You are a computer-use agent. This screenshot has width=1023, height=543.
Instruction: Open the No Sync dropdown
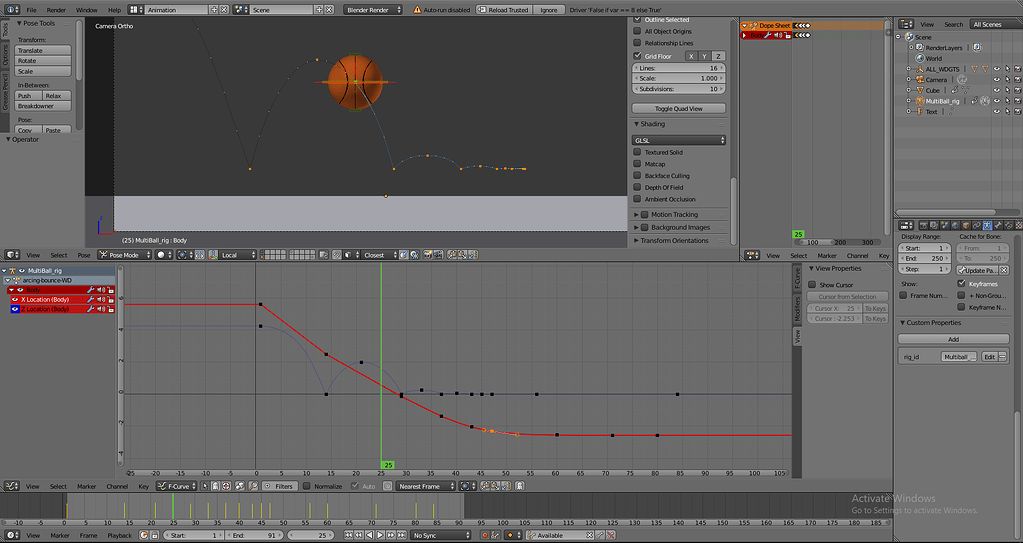(440, 535)
